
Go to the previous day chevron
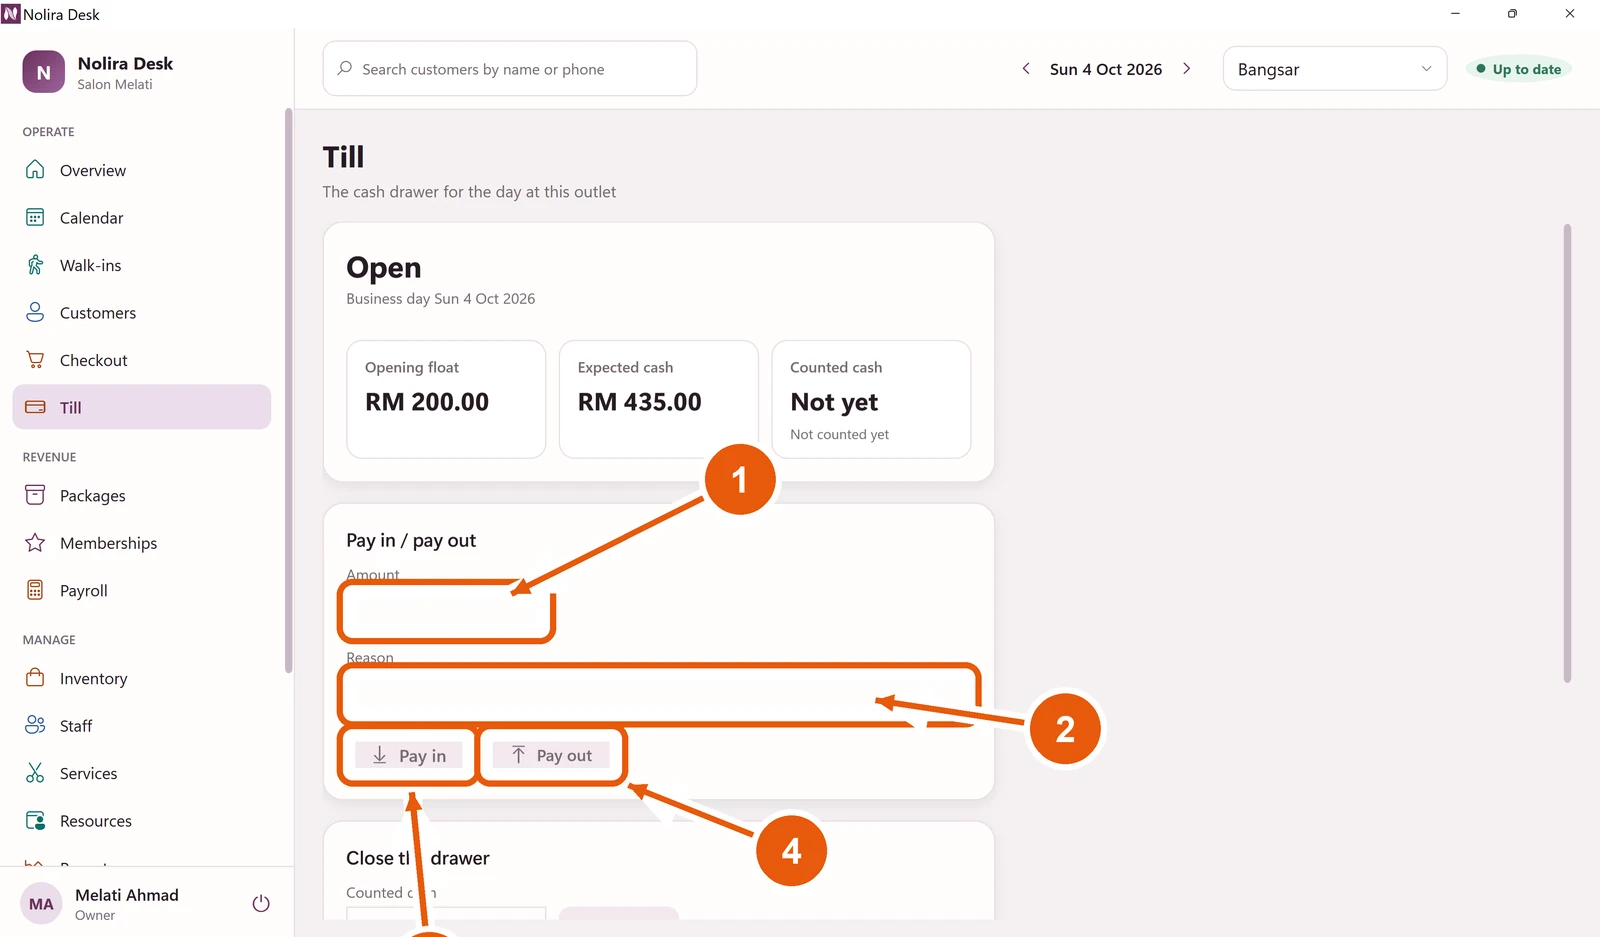pyautogui.click(x=1026, y=69)
